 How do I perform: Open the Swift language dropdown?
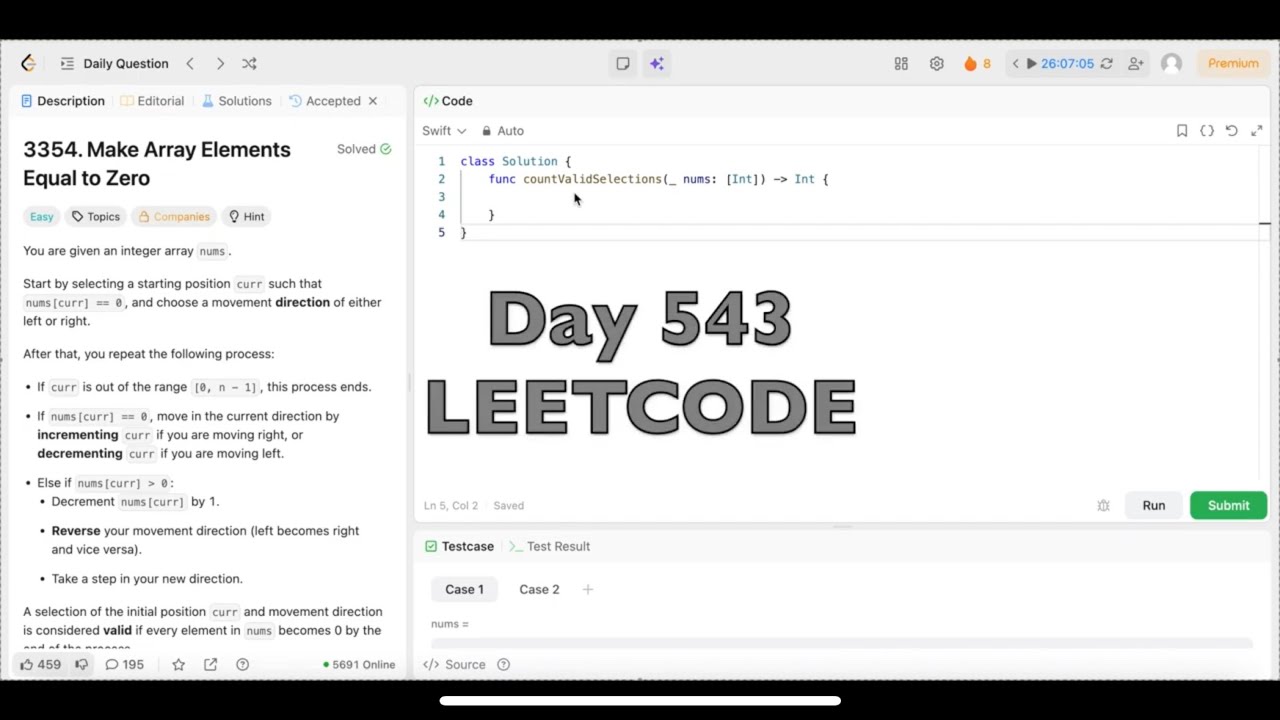(444, 131)
